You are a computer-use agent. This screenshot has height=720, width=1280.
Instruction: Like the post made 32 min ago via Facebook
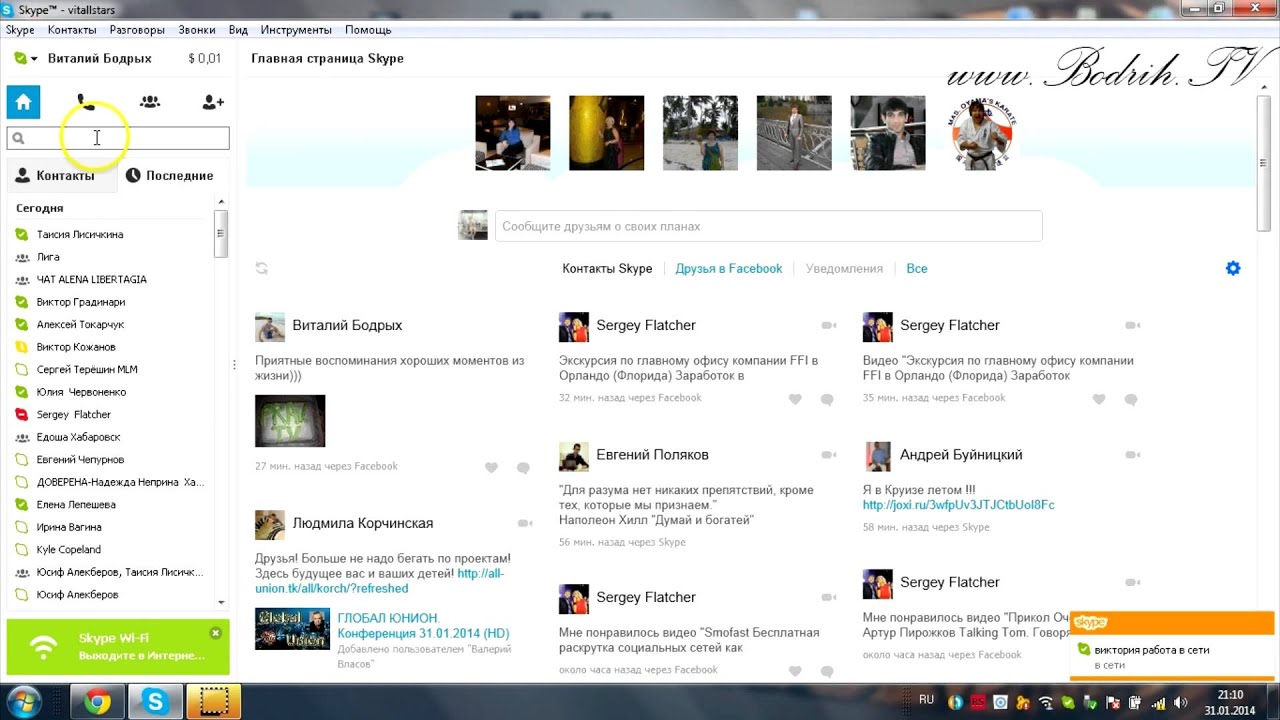(795, 399)
